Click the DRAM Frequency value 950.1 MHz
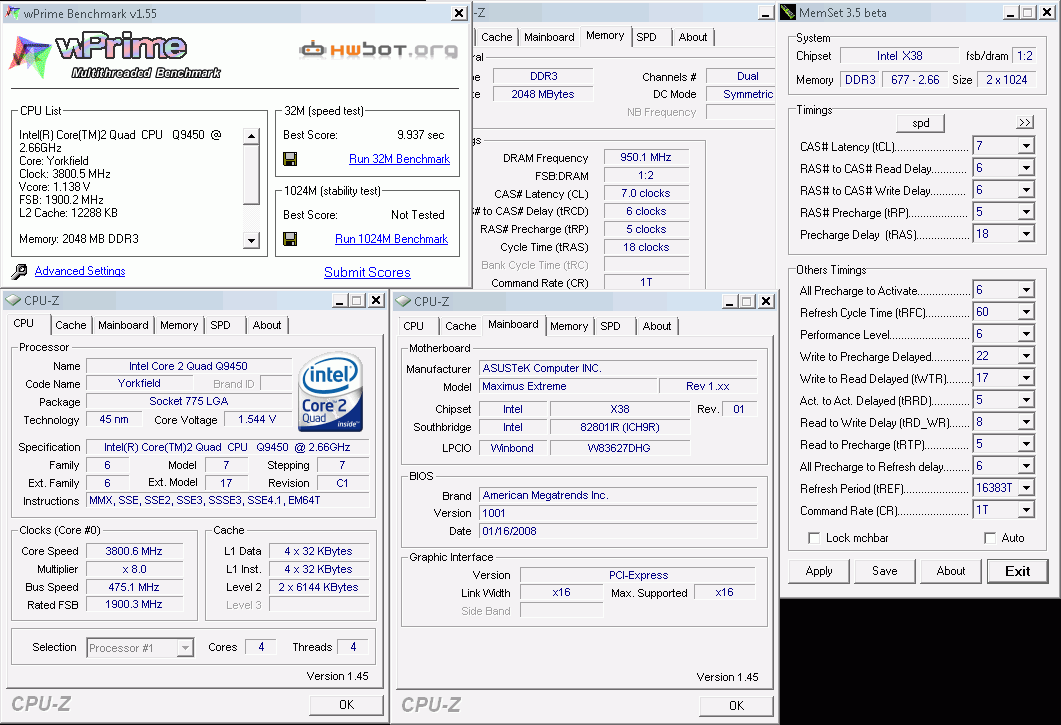The width and height of the screenshot is (1061, 725). pyautogui.click(x=646, y=158)
